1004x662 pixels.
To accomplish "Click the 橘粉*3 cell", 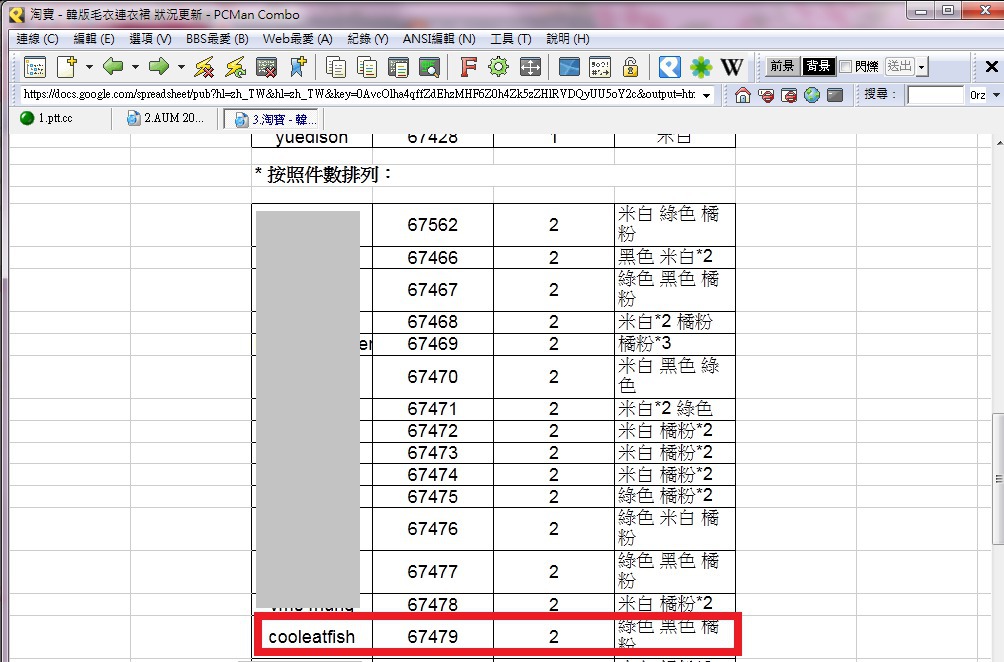I will tap(675, 344).
